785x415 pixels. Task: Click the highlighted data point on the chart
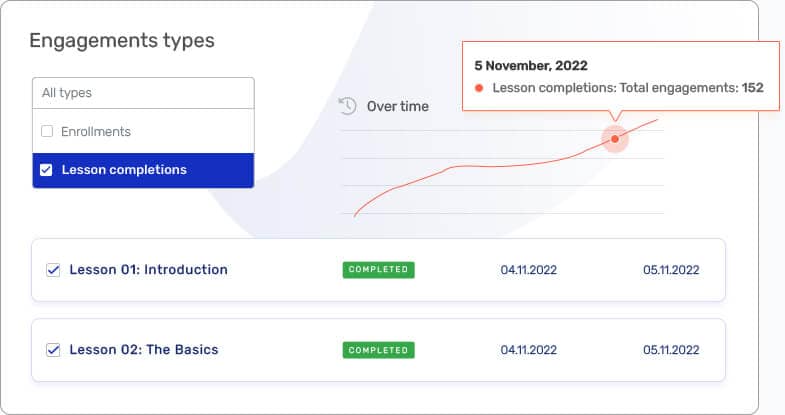[615, 139]
